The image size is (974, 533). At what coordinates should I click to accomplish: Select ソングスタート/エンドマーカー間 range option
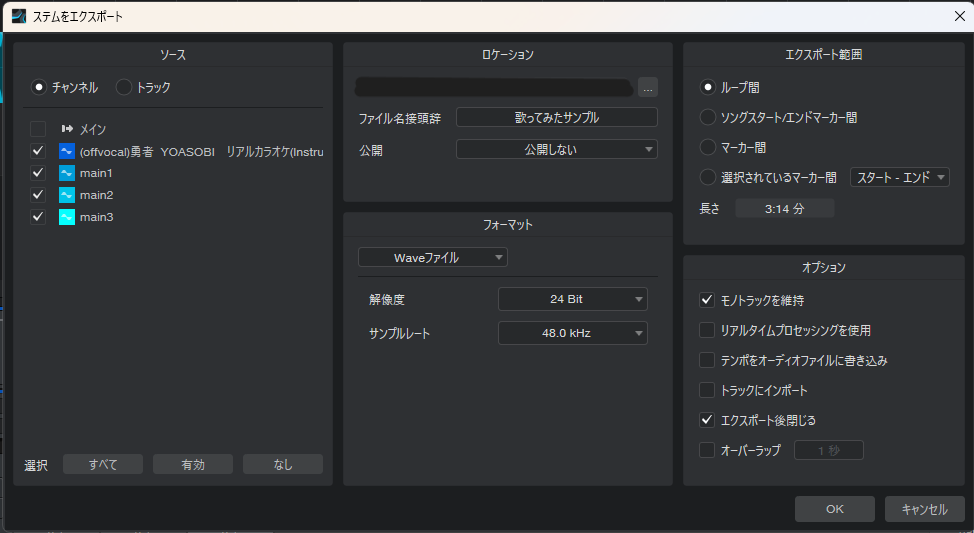coord(708,117)
